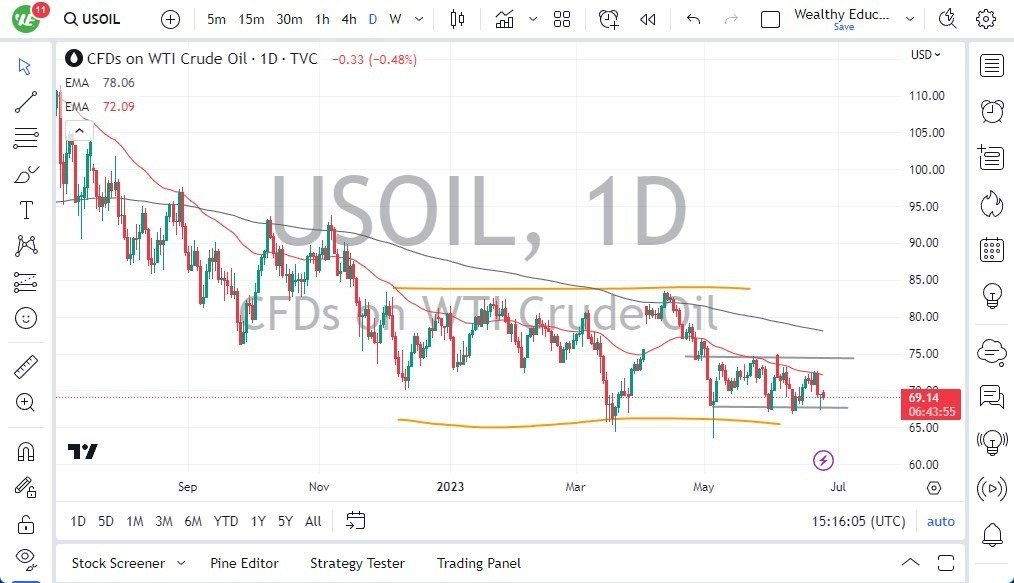Open the Brush drawing tool
Screen dimensions: 1014x583
[x=27, y=174]
